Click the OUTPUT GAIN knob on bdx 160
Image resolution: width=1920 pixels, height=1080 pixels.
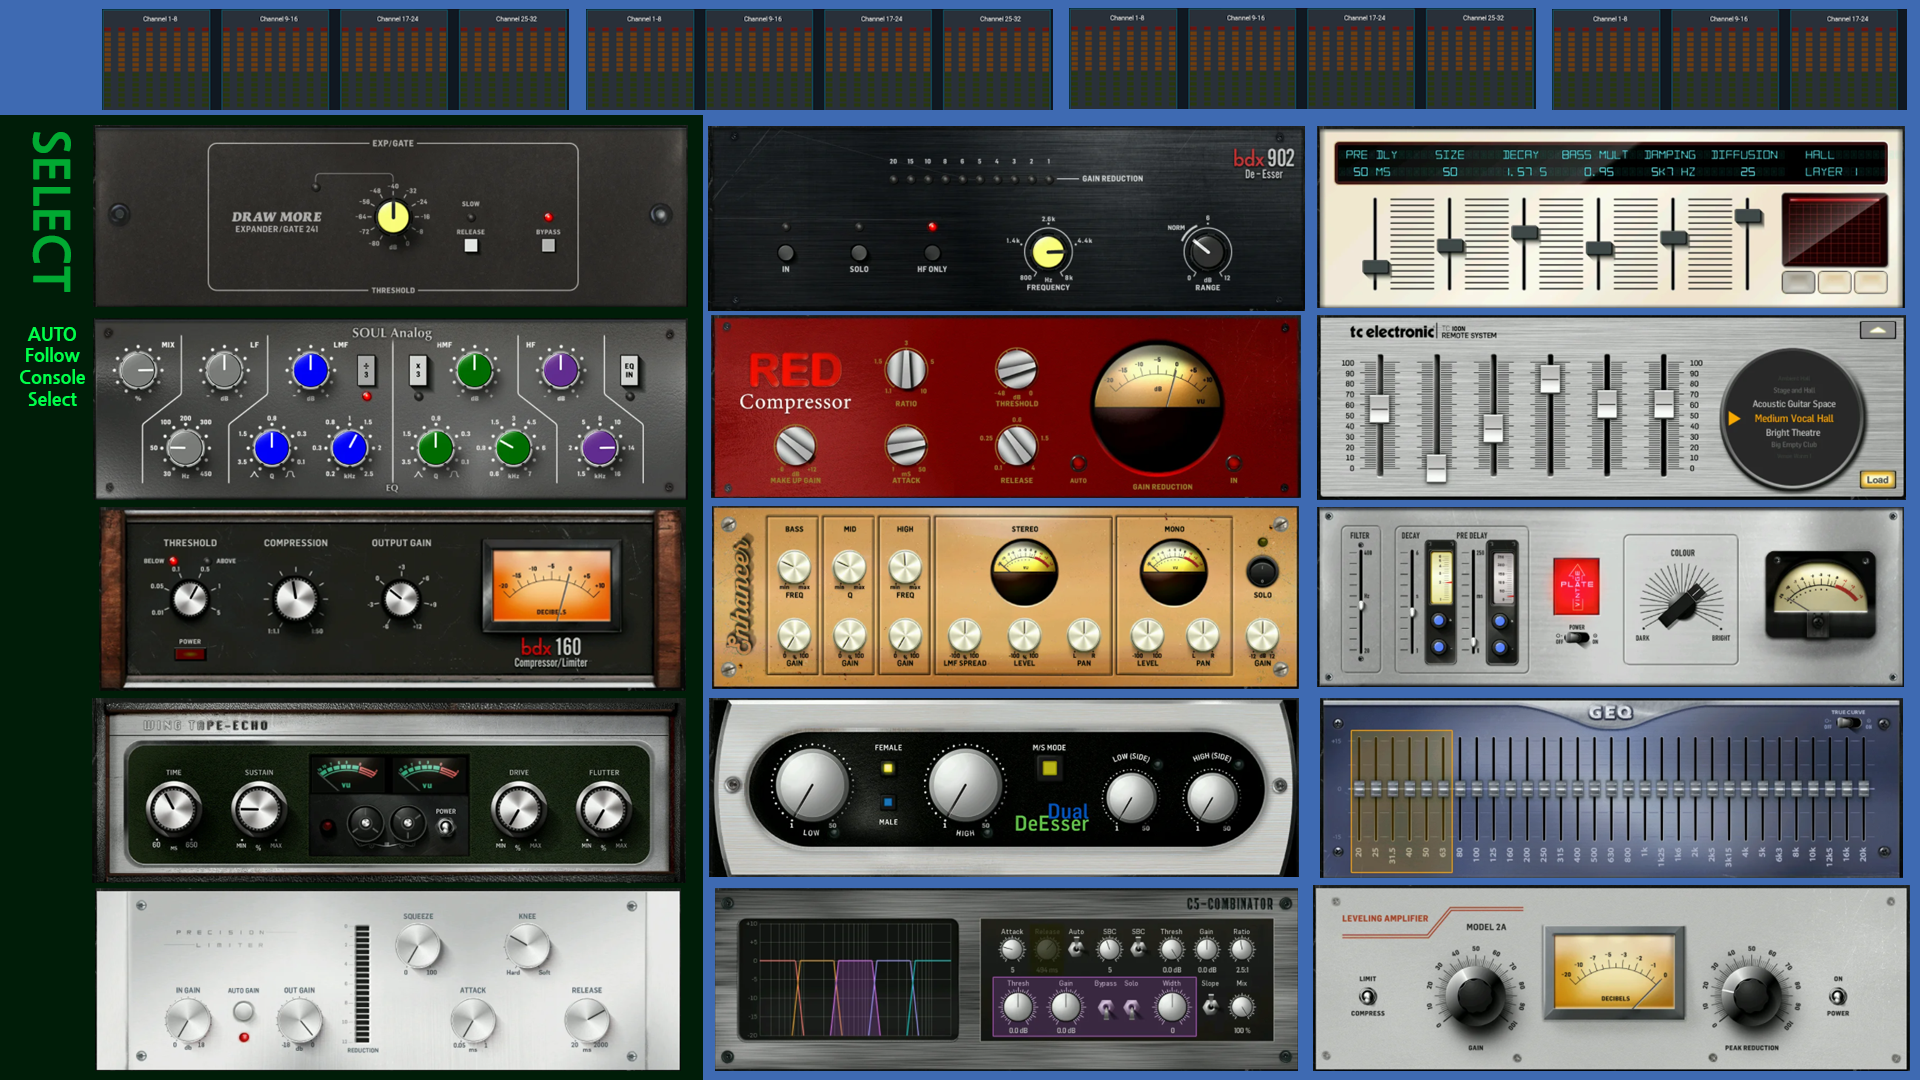401,599
